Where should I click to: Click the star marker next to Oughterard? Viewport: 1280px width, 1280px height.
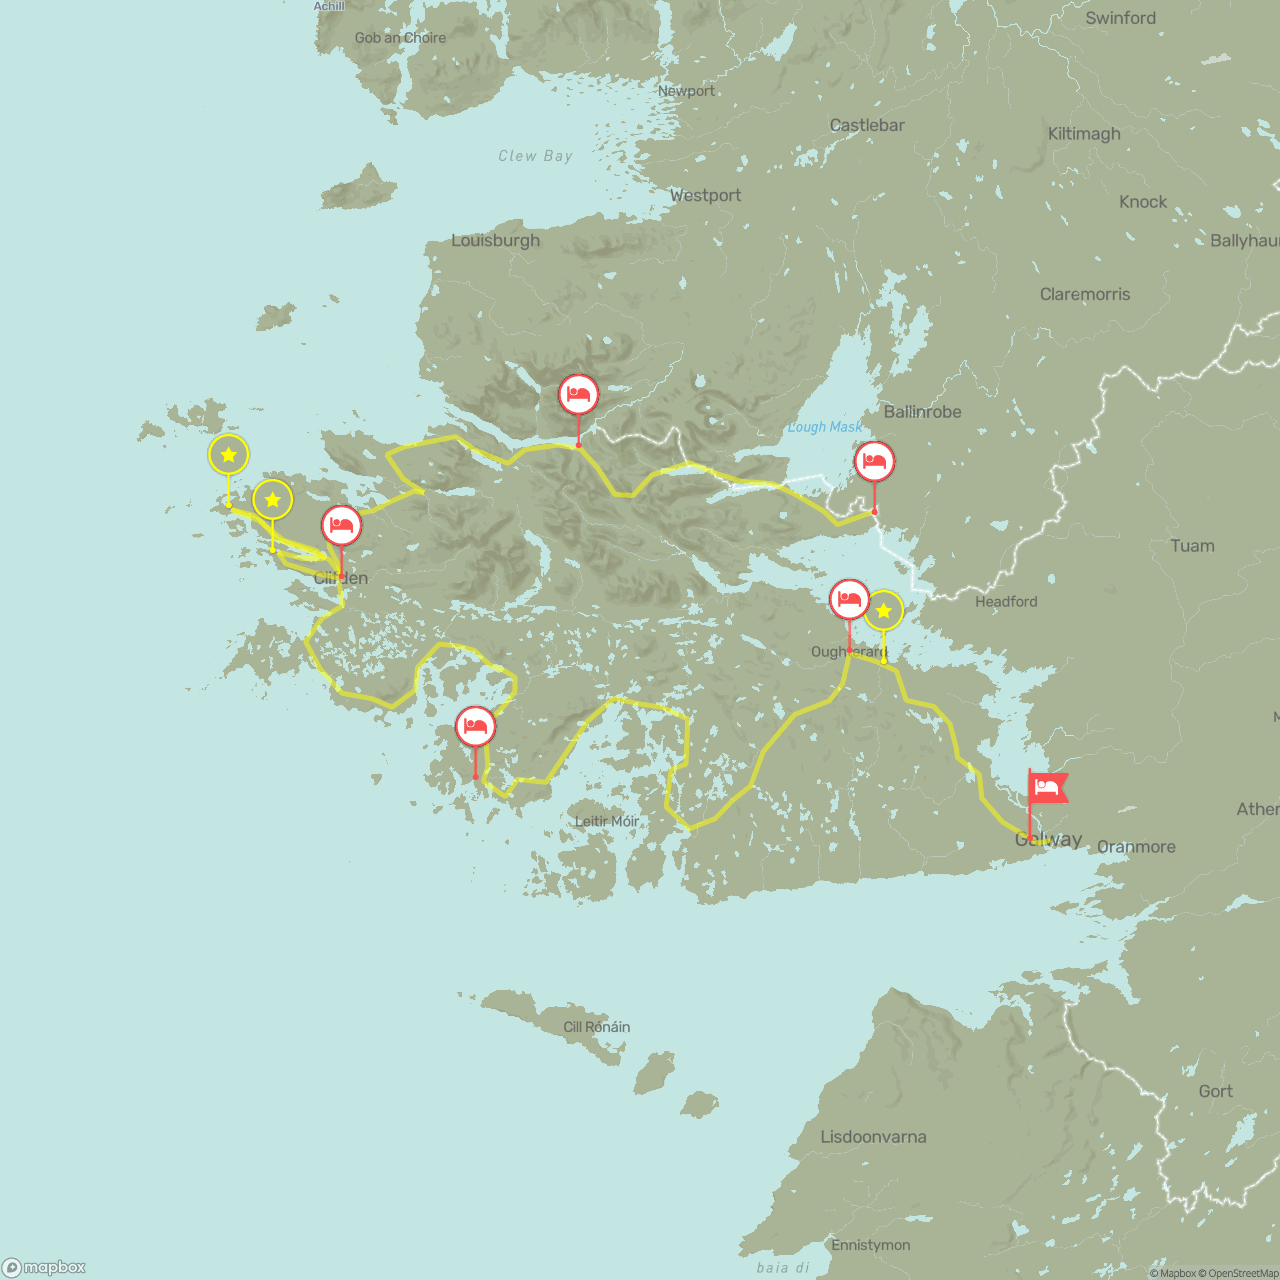pos(883,610)
